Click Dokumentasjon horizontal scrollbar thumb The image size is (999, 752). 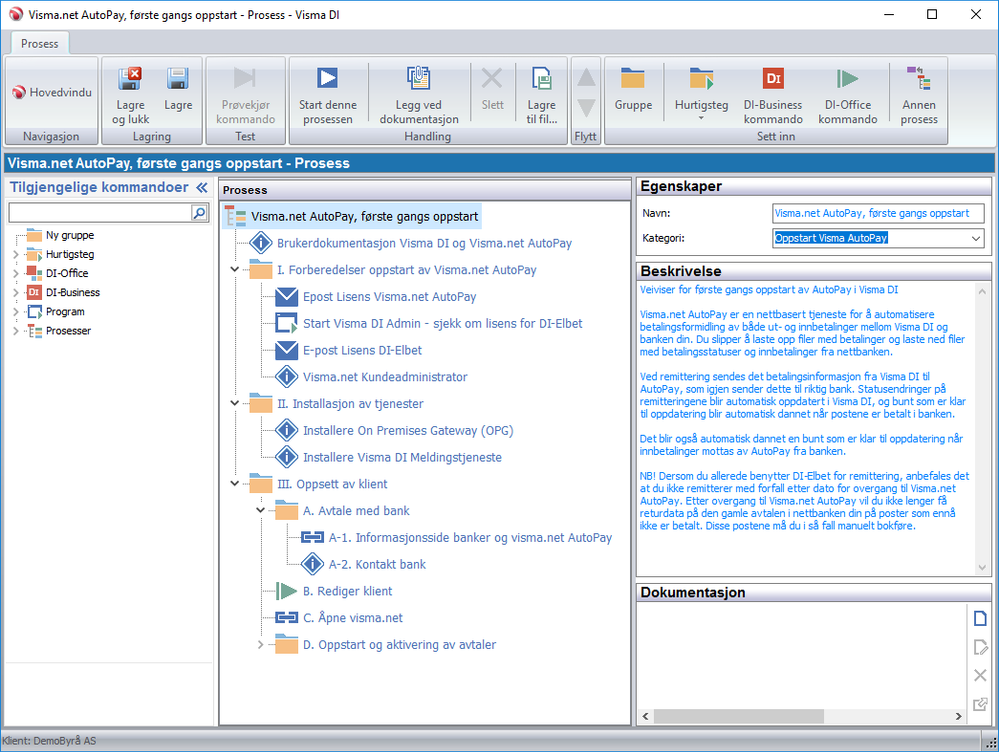738,716
